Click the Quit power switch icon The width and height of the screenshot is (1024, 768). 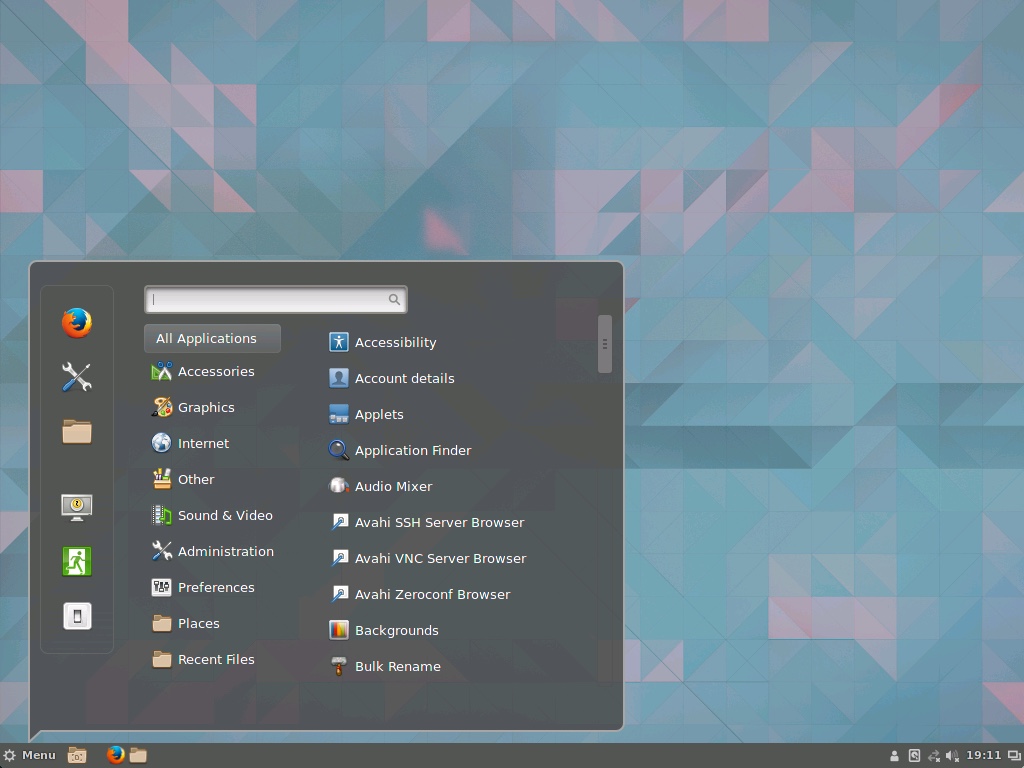(76, 616)
